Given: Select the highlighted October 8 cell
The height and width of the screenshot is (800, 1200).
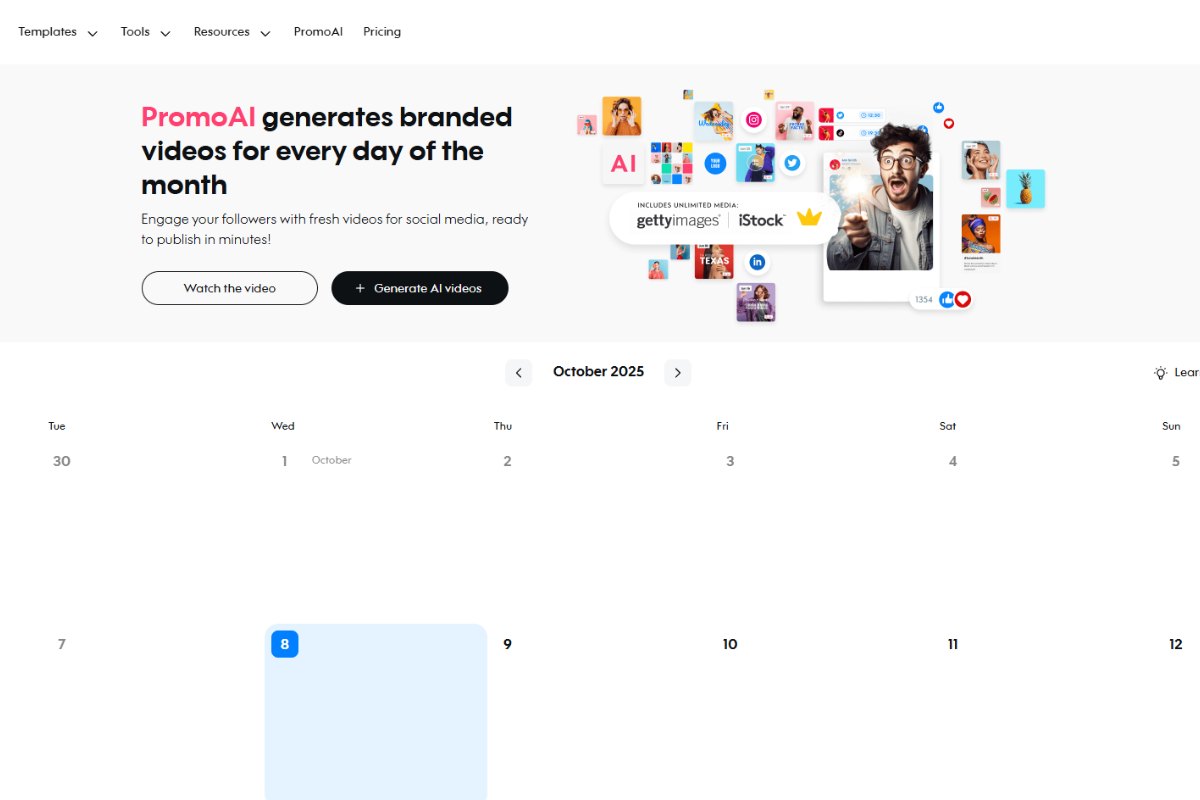Looking at the screenshot, I should click(x=376, y=712).
